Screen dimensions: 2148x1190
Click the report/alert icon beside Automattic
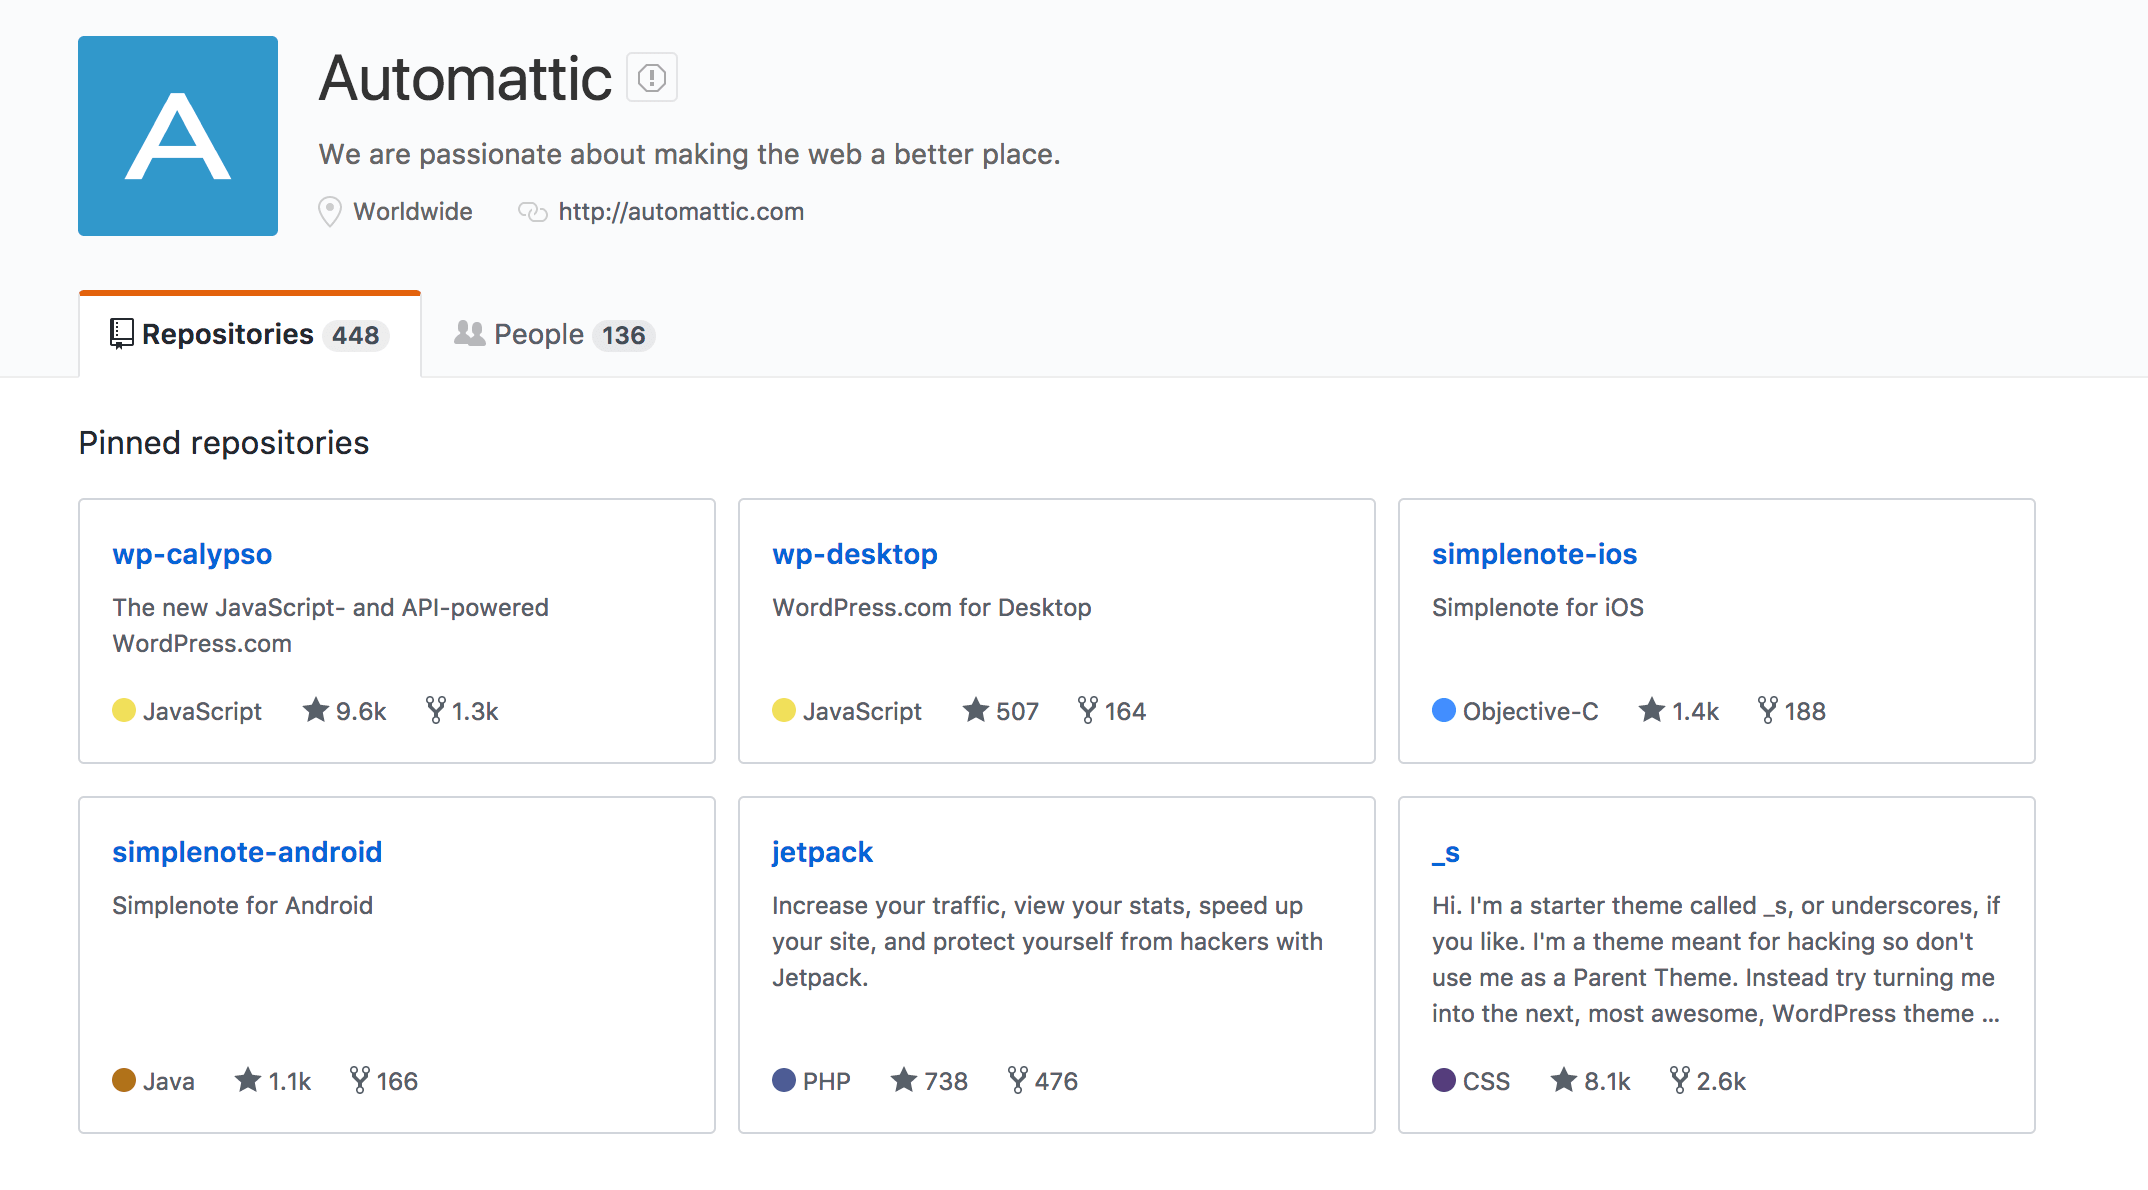652,77
